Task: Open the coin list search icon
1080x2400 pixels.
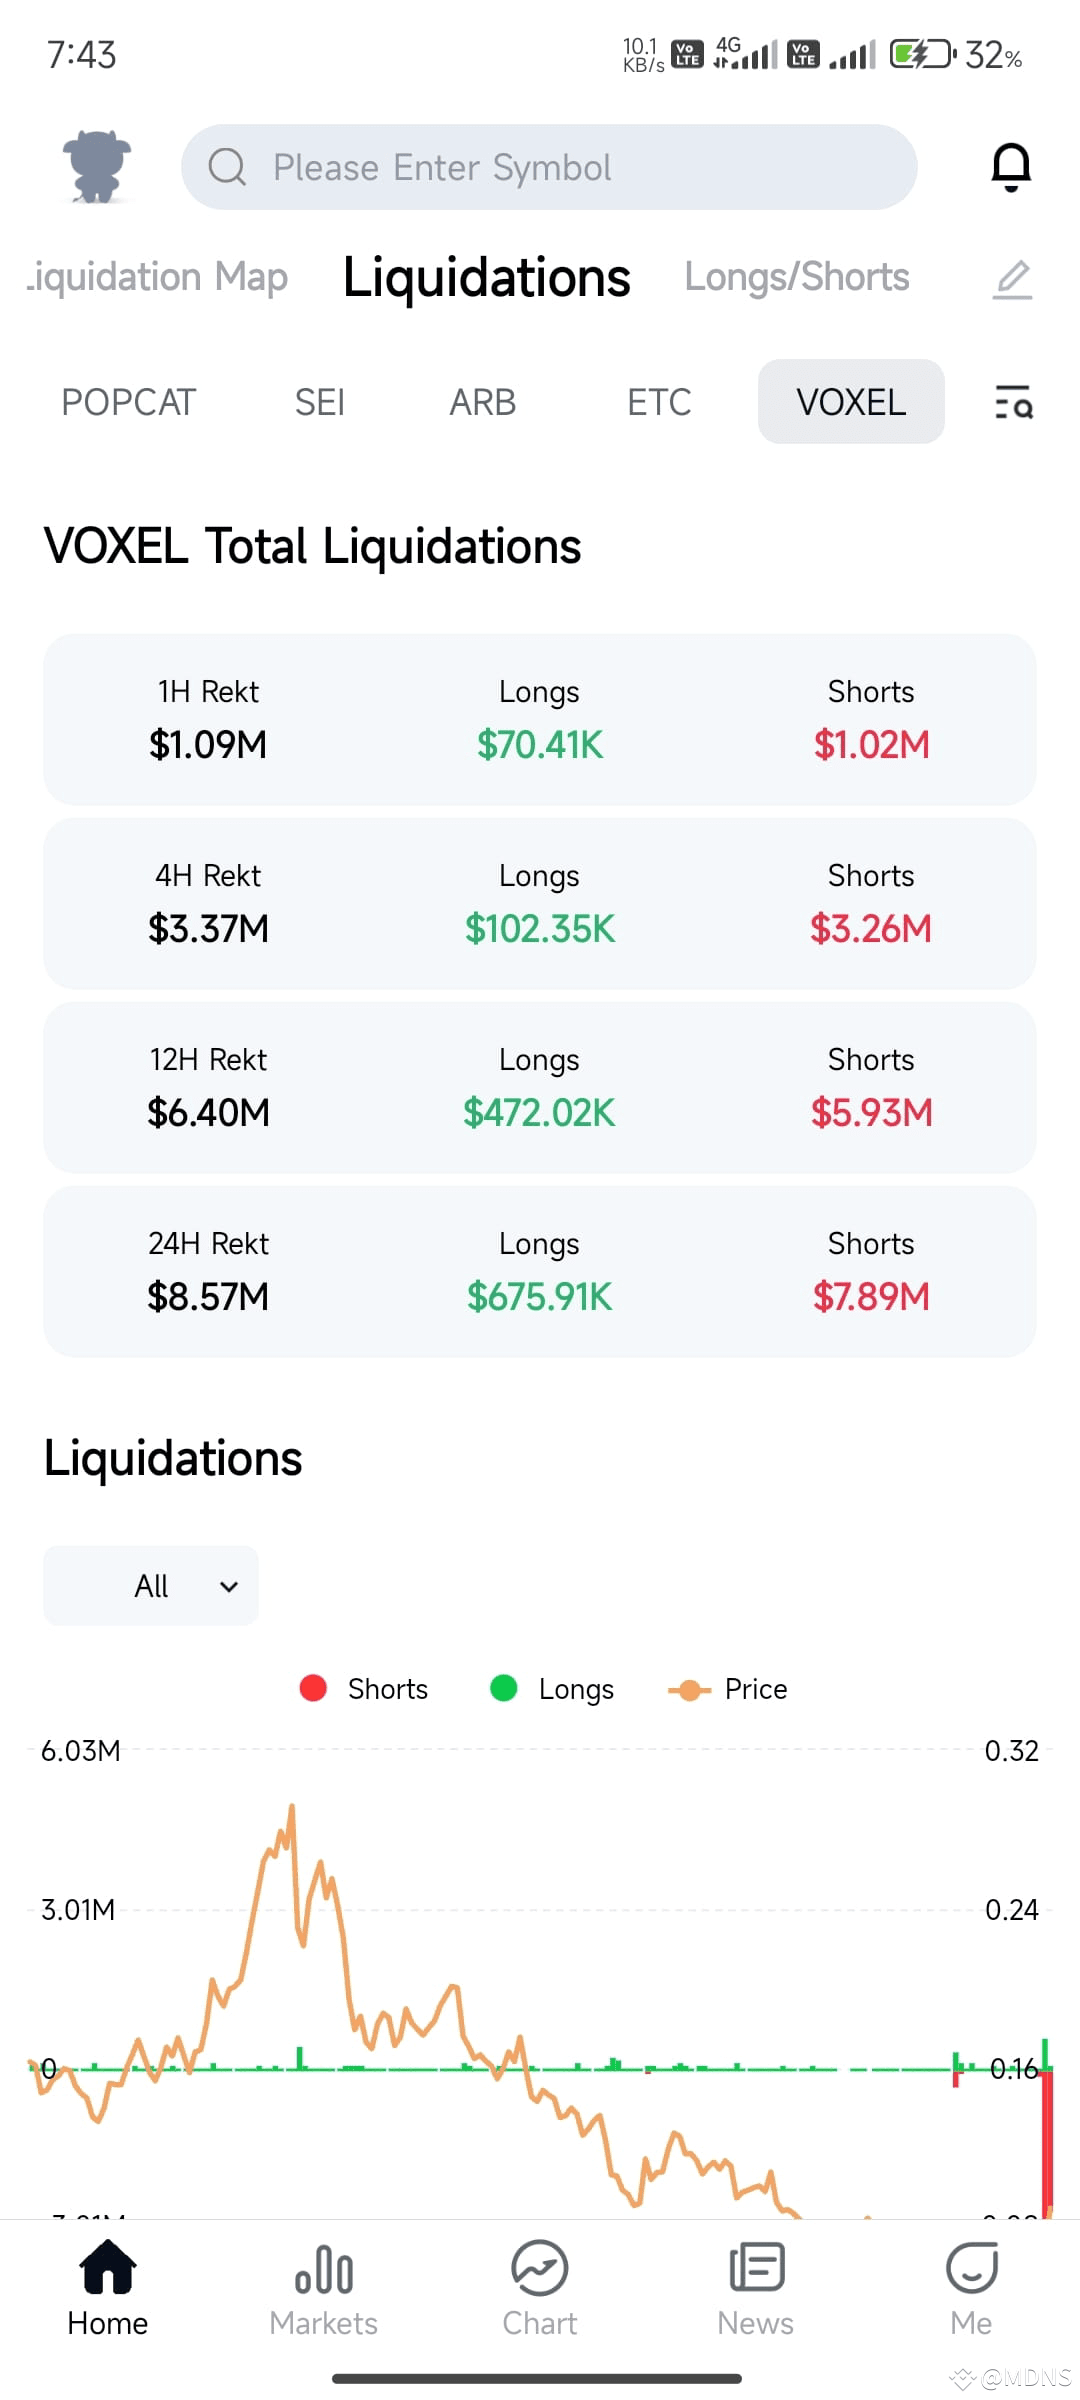Action: 1013,402
